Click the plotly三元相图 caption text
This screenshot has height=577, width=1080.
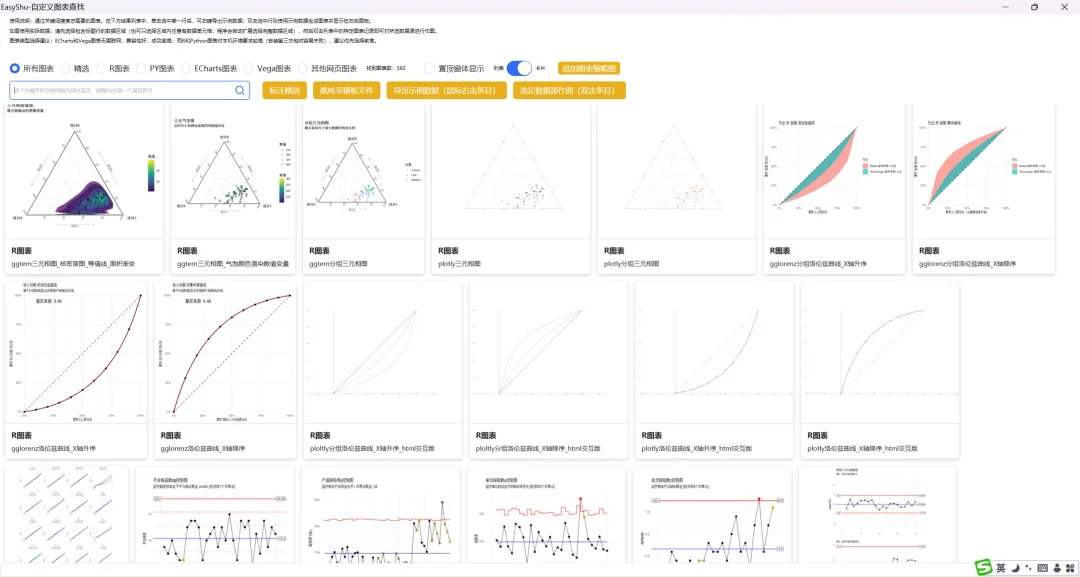pos(459,264)
